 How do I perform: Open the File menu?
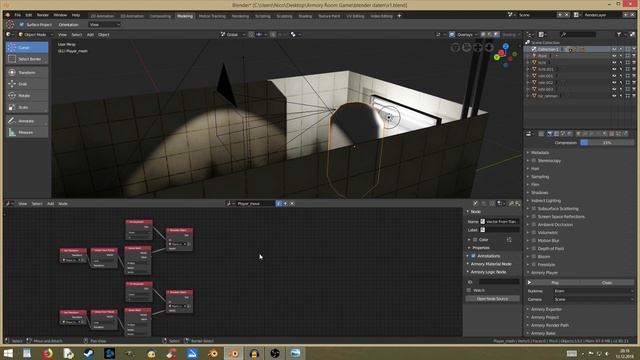(18, 15)
